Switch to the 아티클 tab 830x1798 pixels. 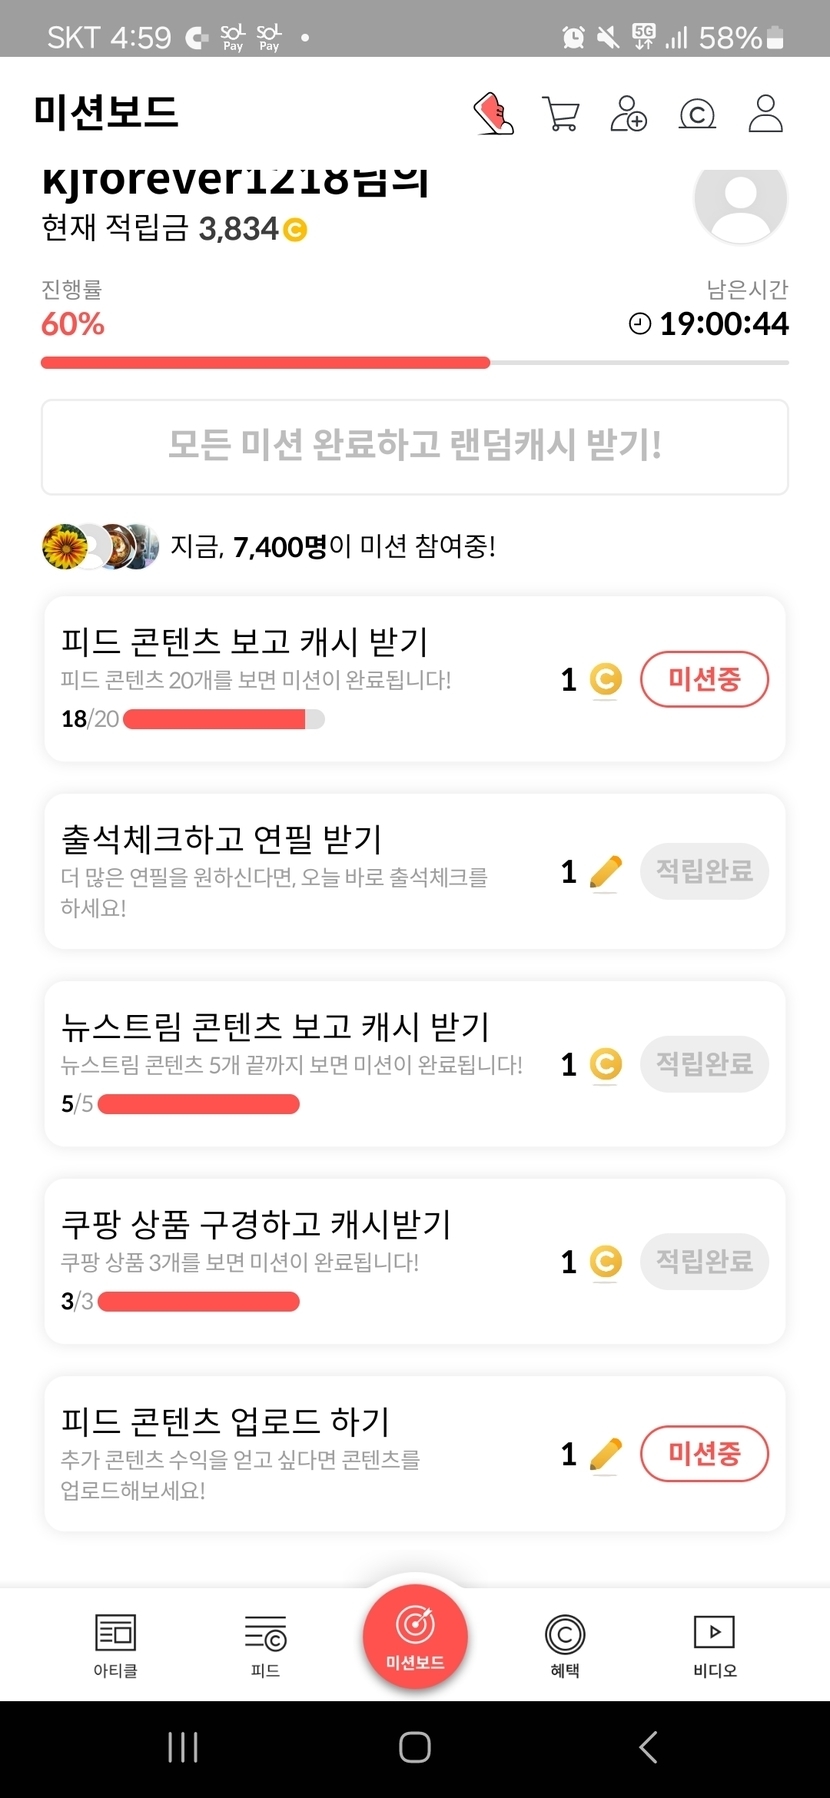(x=115, y=1645)
